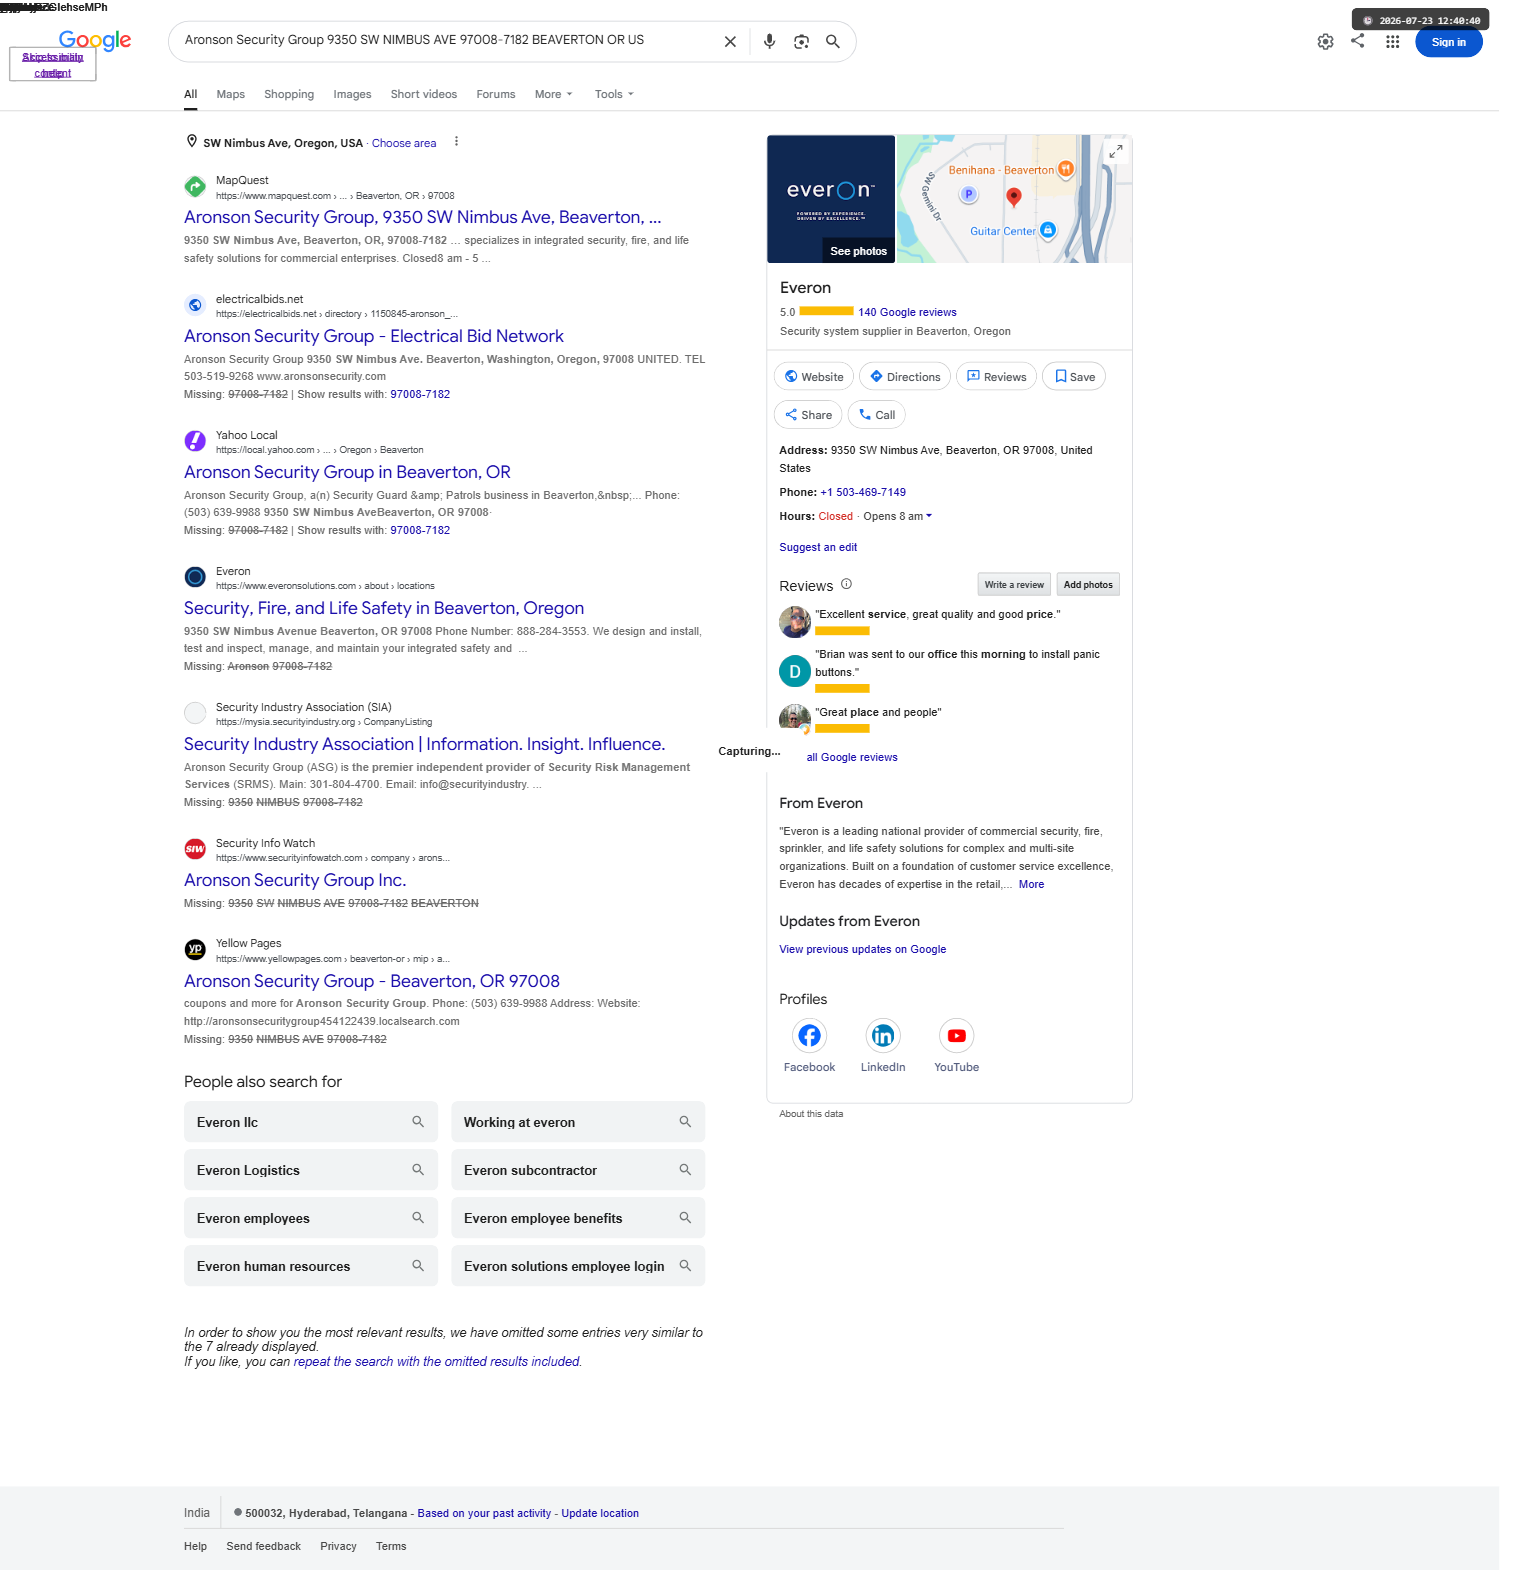Click the Yellow Pages favicon

pyautogui.click(x=195, y=949)
